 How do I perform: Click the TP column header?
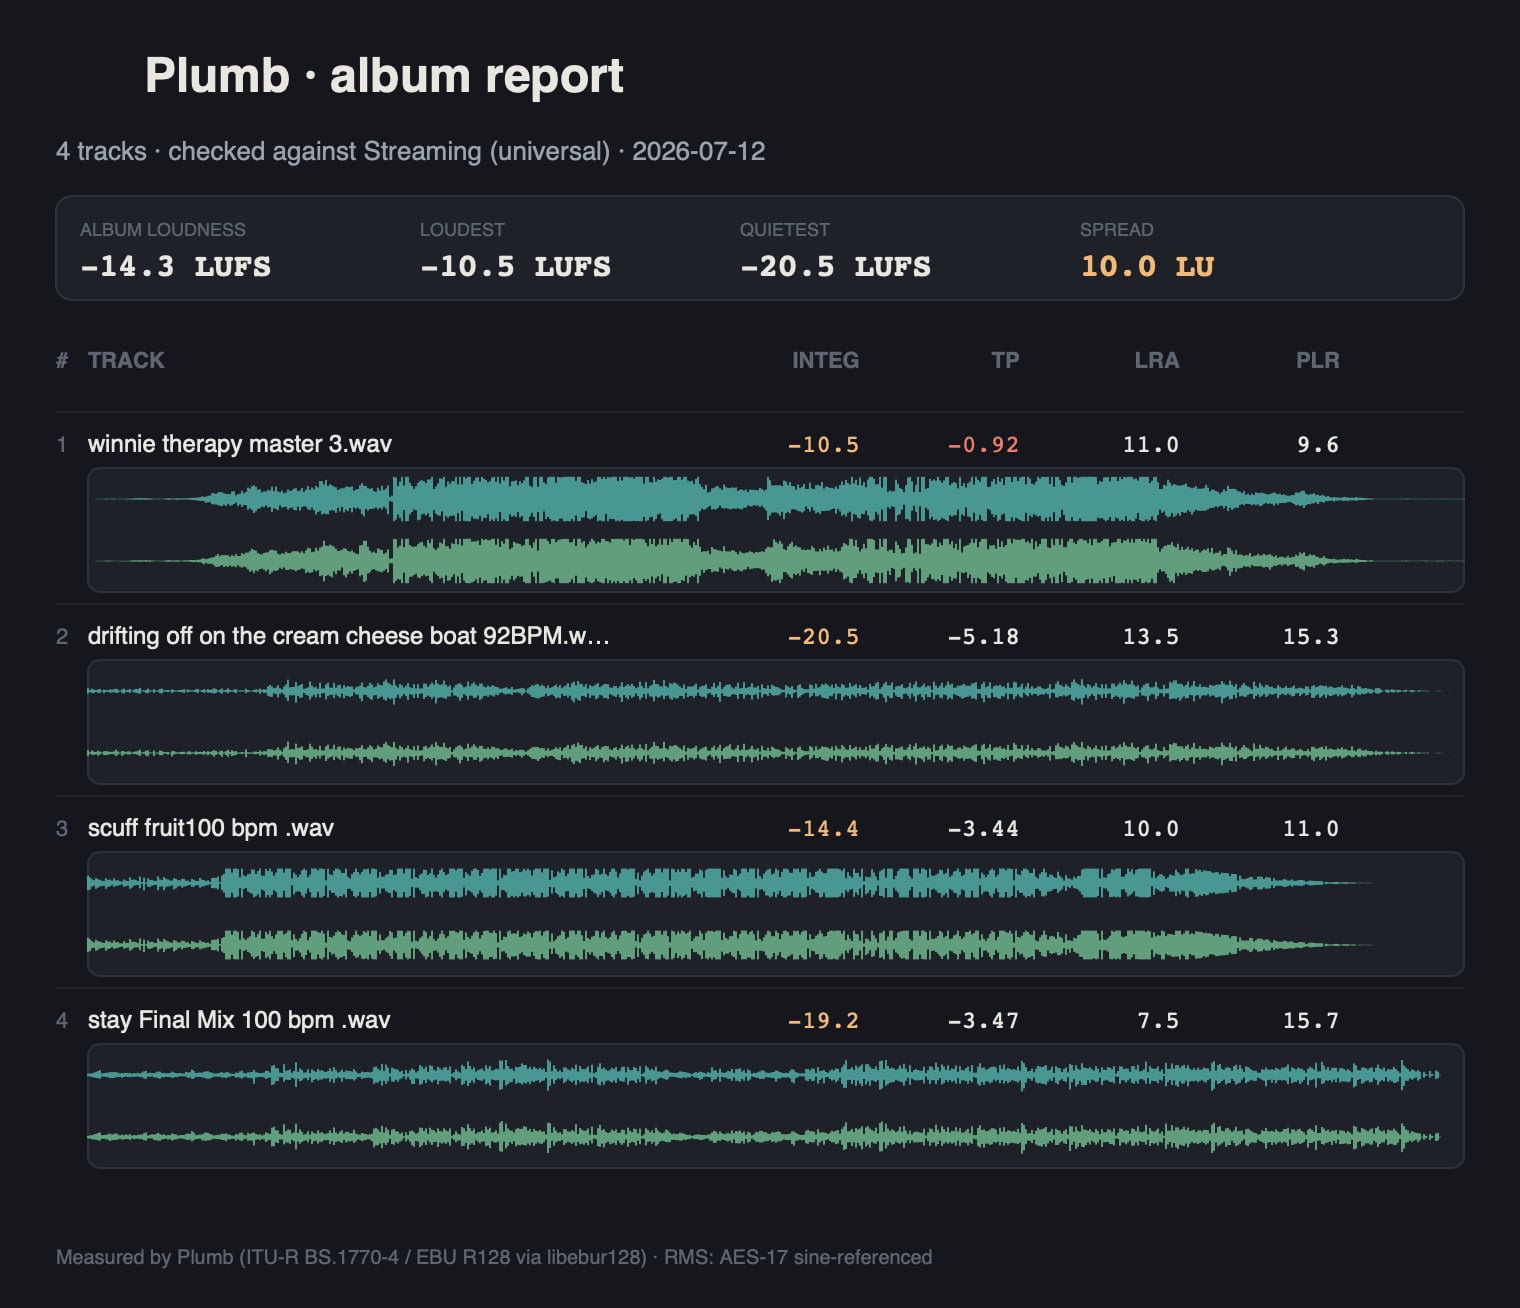[x=1005, y=360]
